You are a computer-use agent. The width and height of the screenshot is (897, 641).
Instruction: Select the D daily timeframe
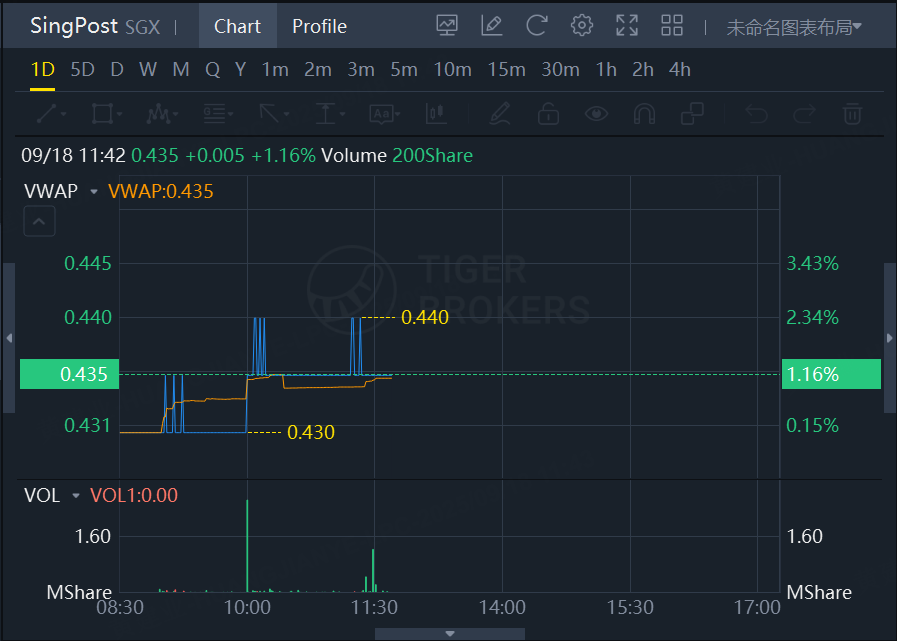[x=117, y=70]
